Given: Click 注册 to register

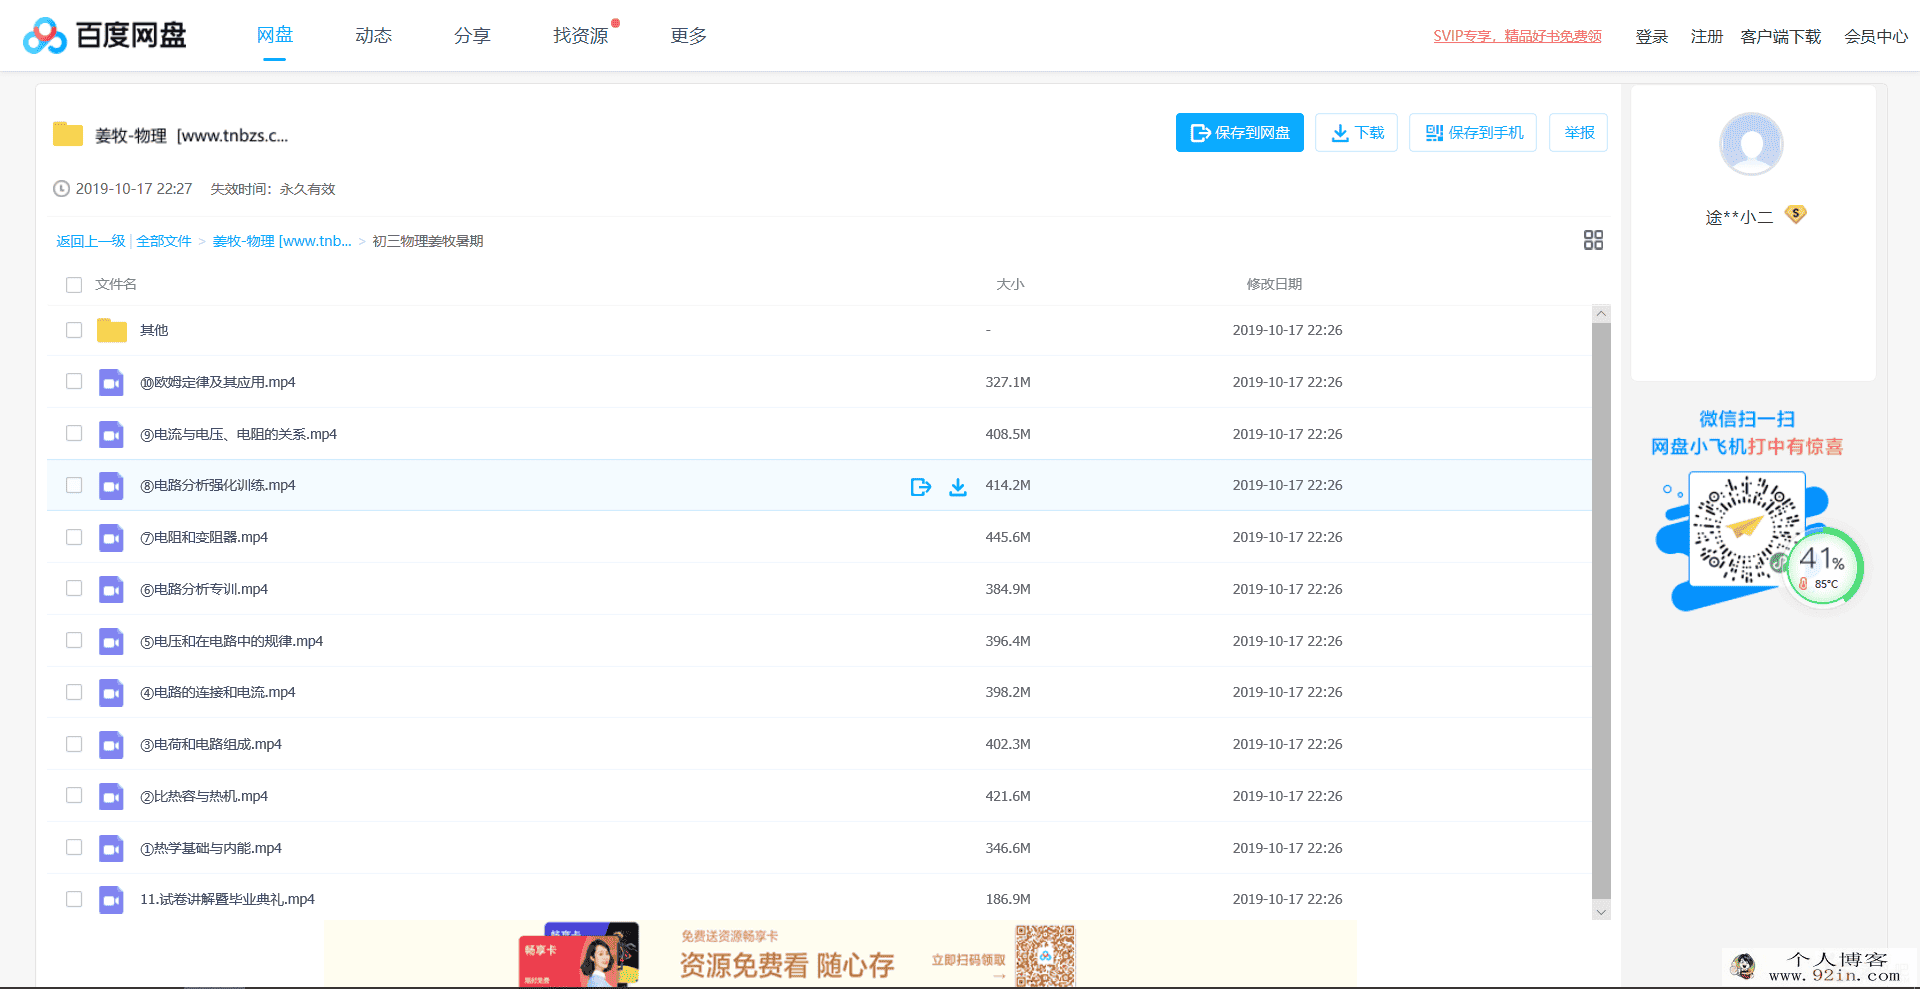Looking at the screenshot, I should [1707, 37].
